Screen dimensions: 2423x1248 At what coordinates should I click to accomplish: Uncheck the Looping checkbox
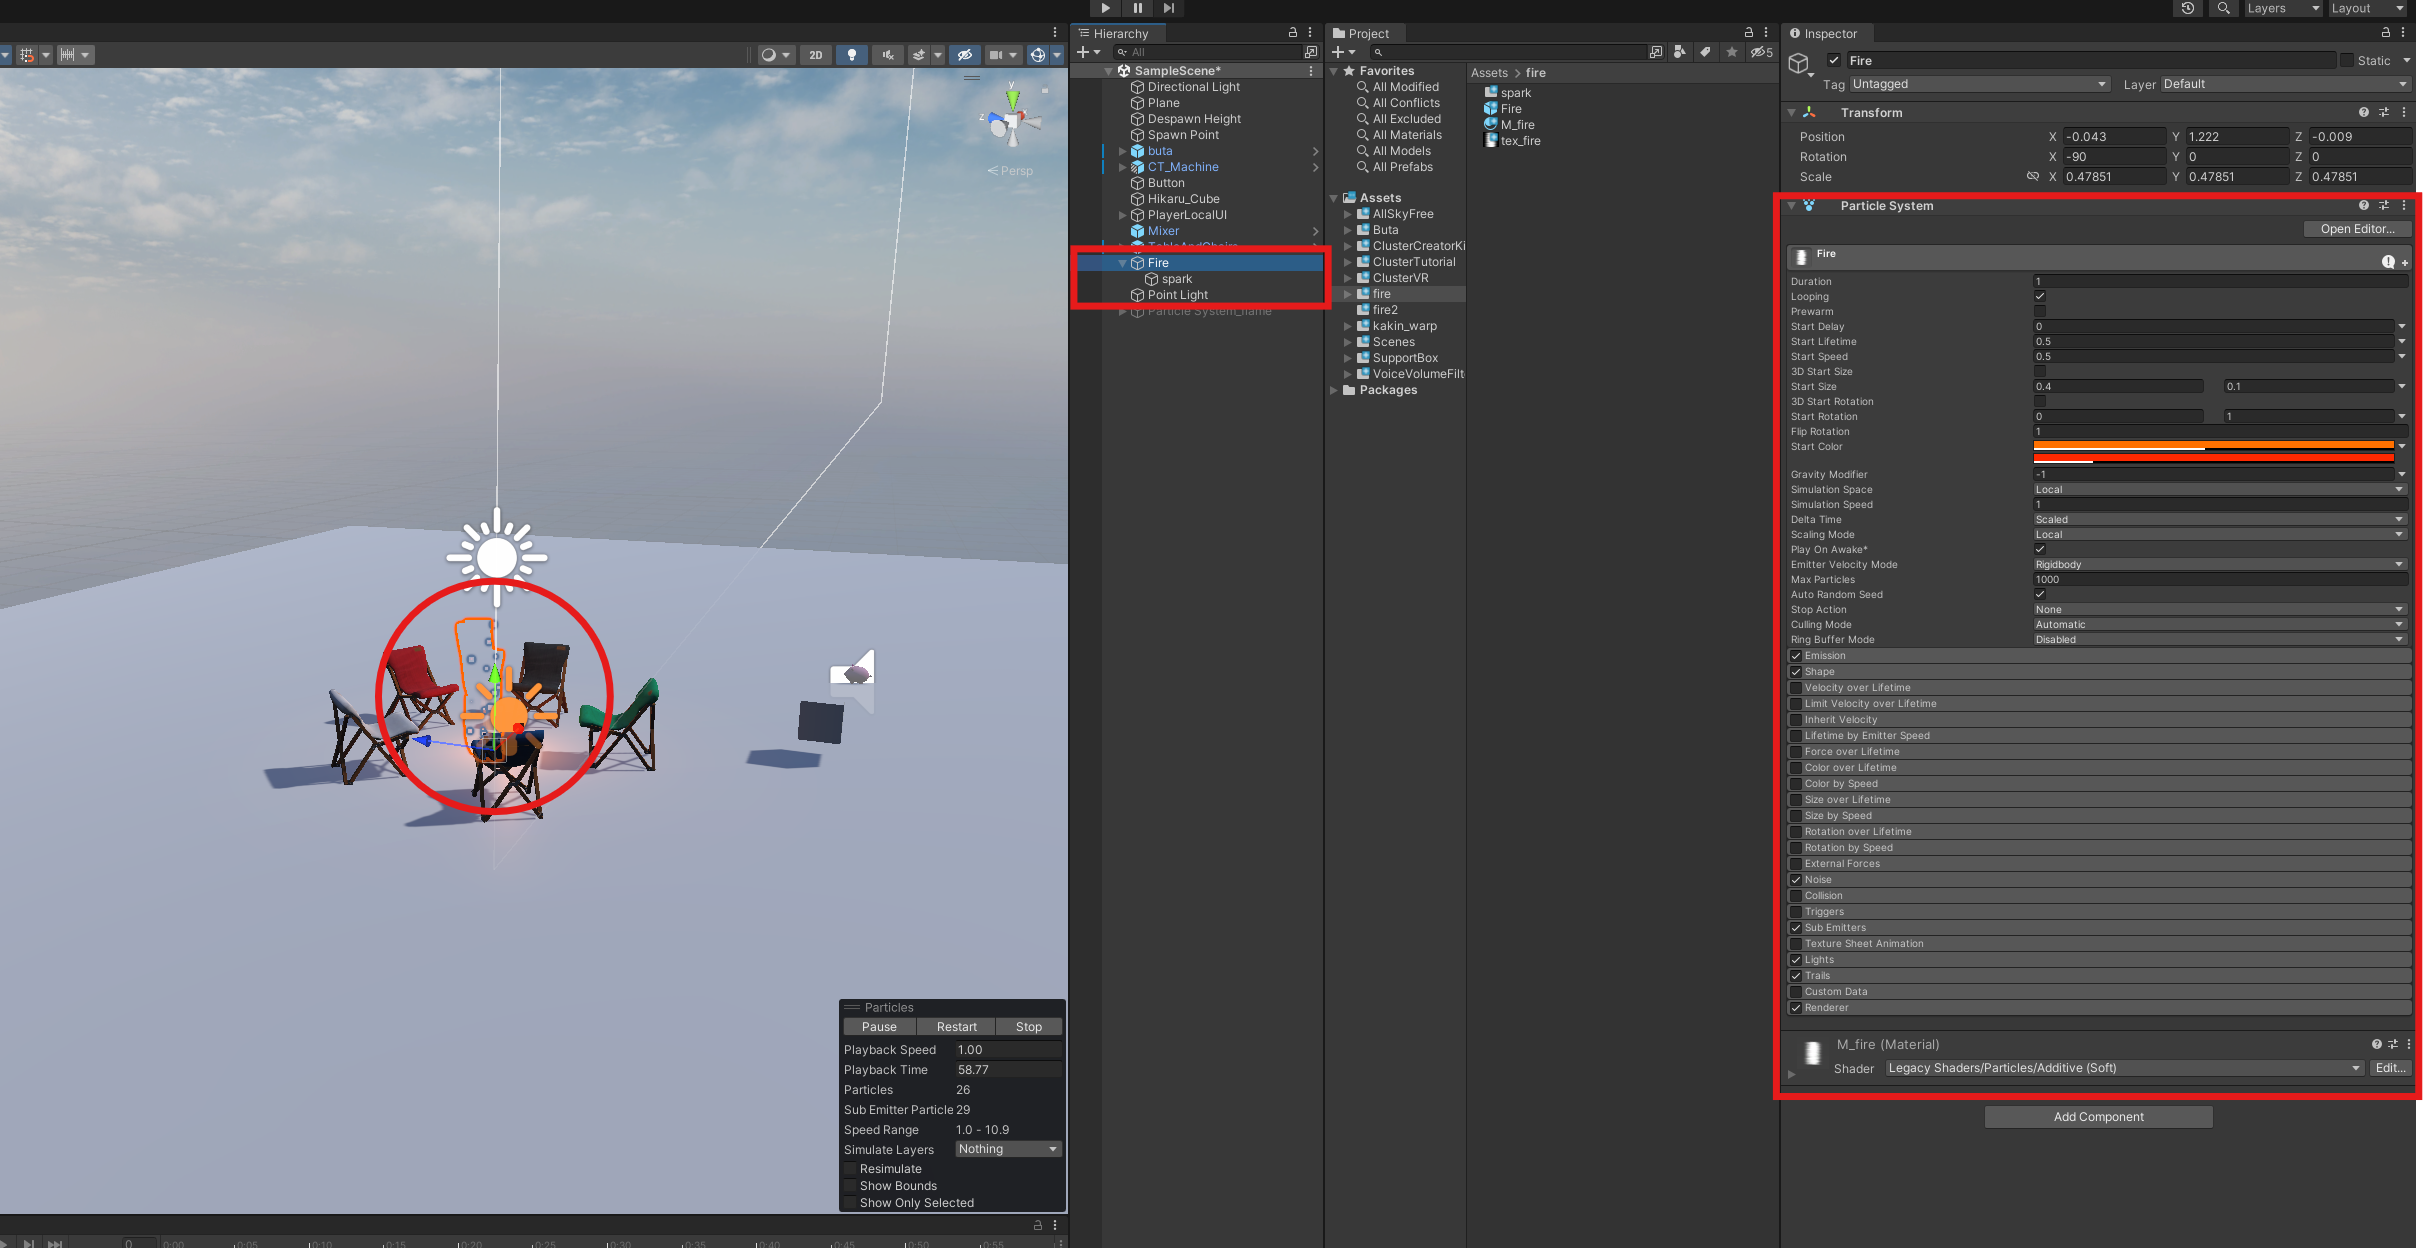coord(2040,296)
